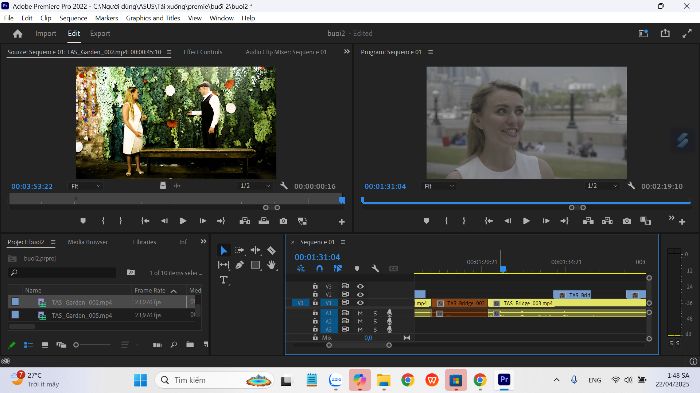Switch Project panel to icon view
Screen dimensions: 700x393
[x=45, y=345]
